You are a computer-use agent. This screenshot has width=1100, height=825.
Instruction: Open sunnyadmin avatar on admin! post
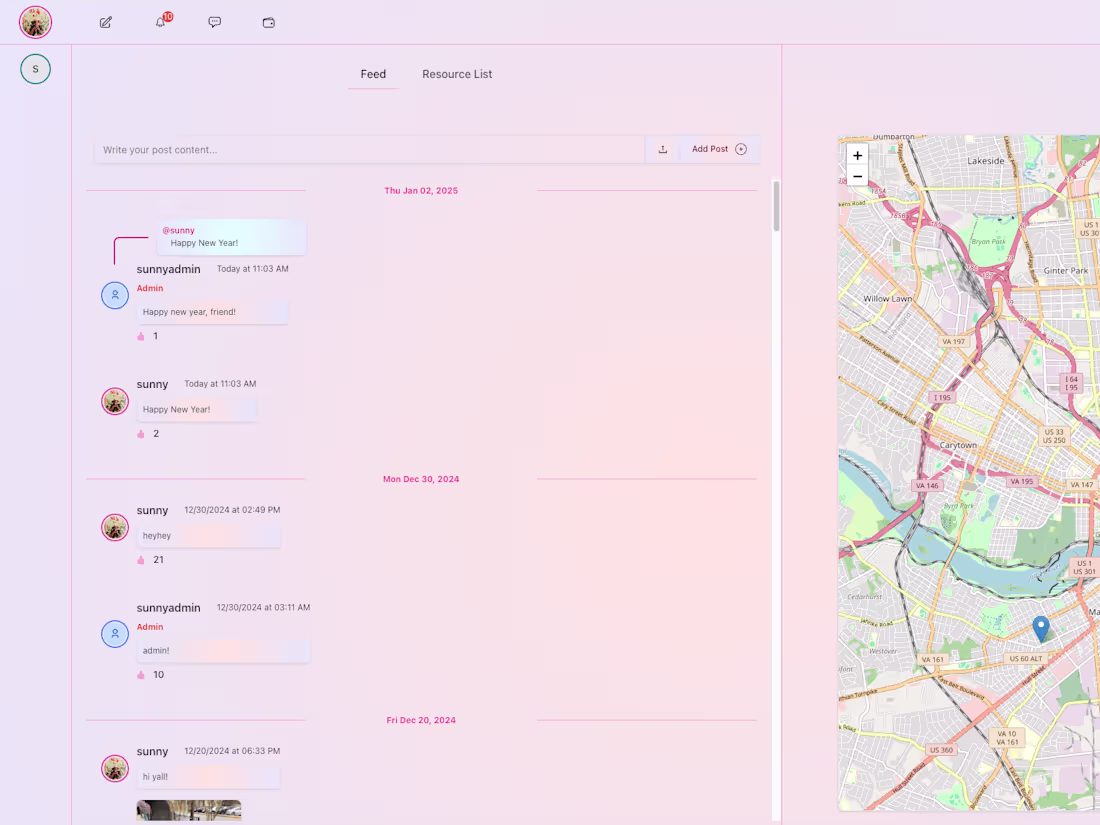click(x=115, y=634)
